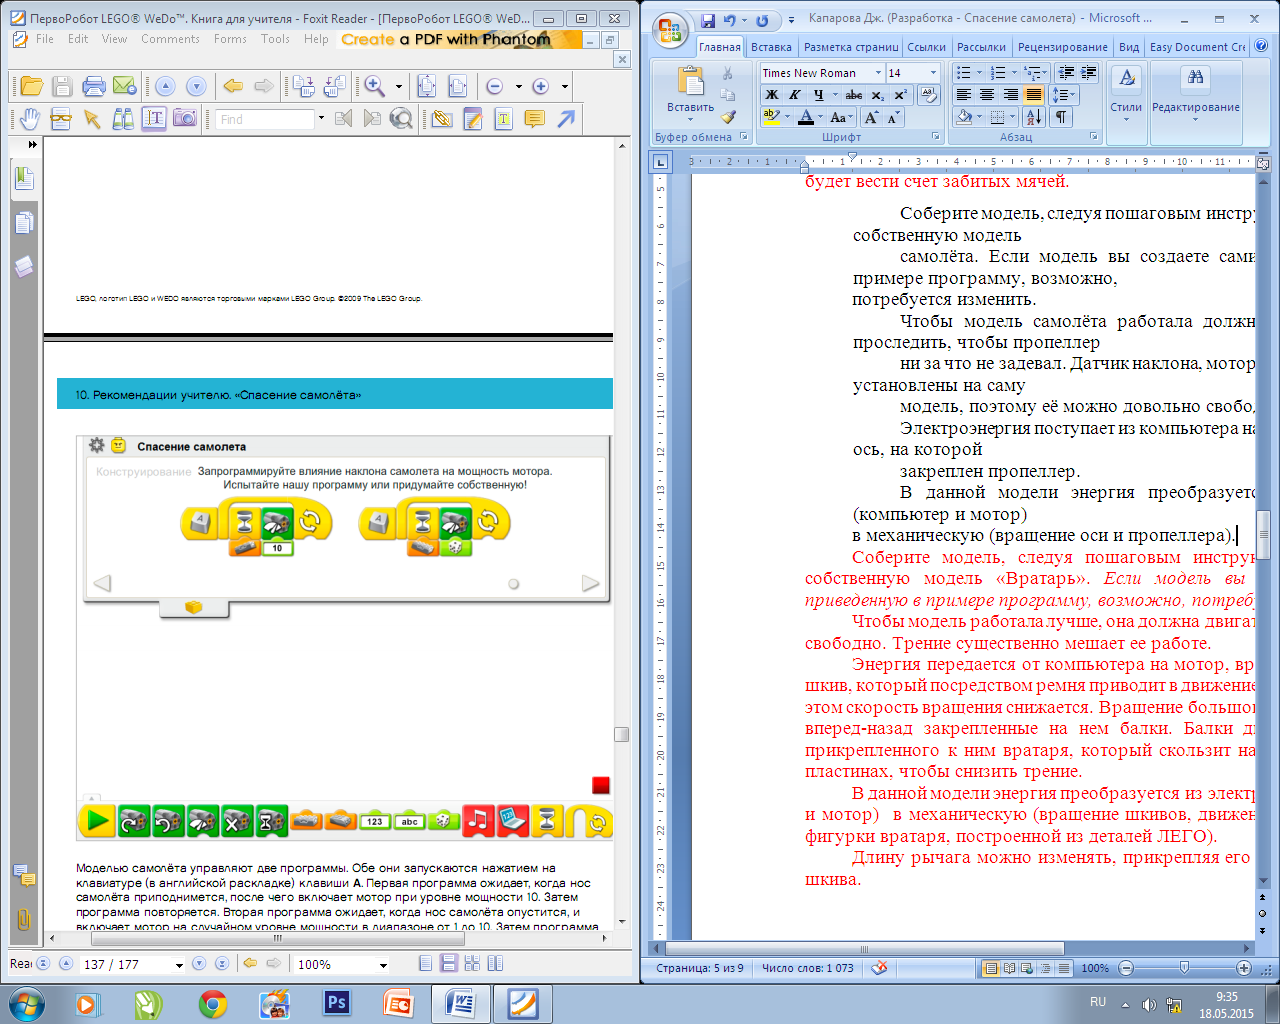The width and height of the screenshot is (1280, 1024).
Task: Switch to the Вставка ribbon tab
Action: pyautogui.click(x=771, y=47)
